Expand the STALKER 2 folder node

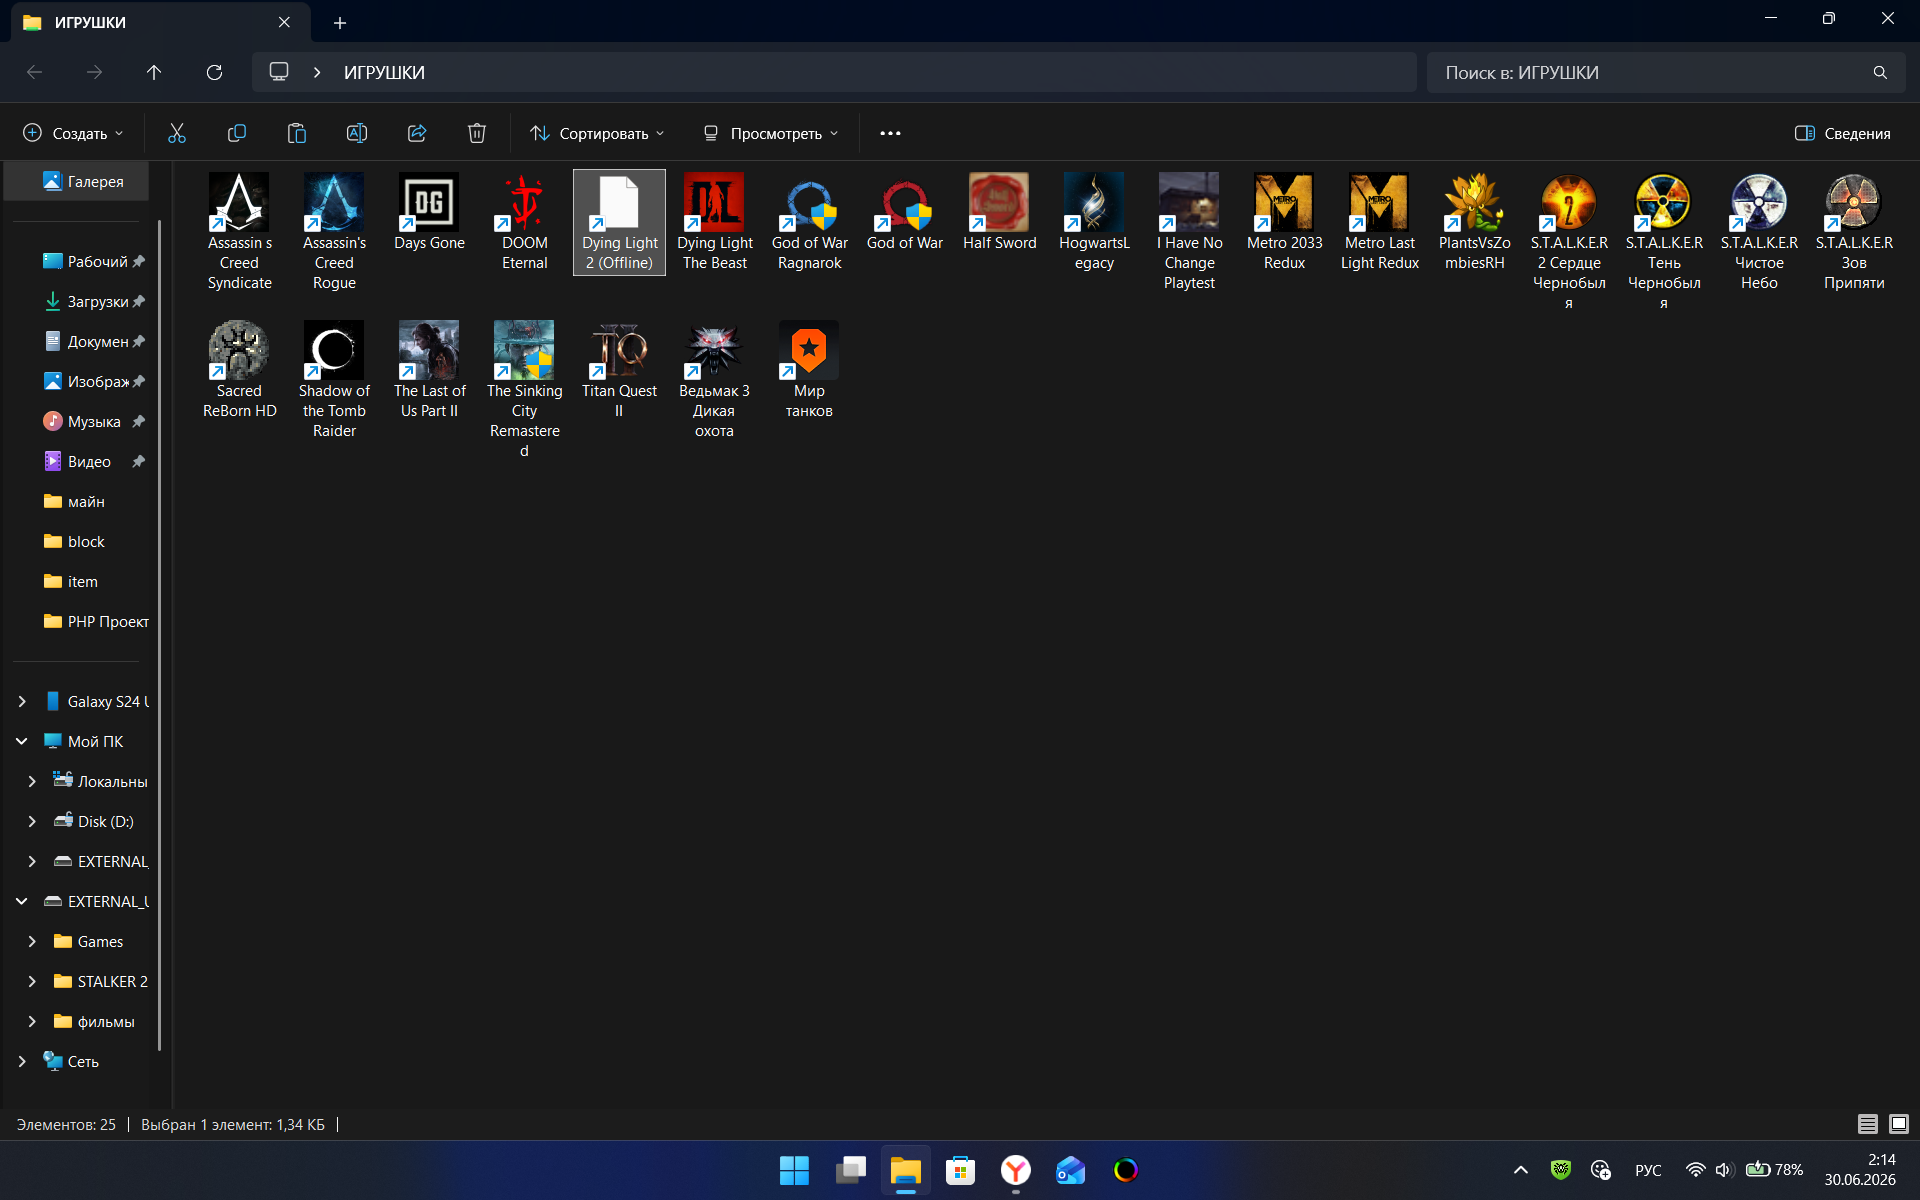[32, 982]
